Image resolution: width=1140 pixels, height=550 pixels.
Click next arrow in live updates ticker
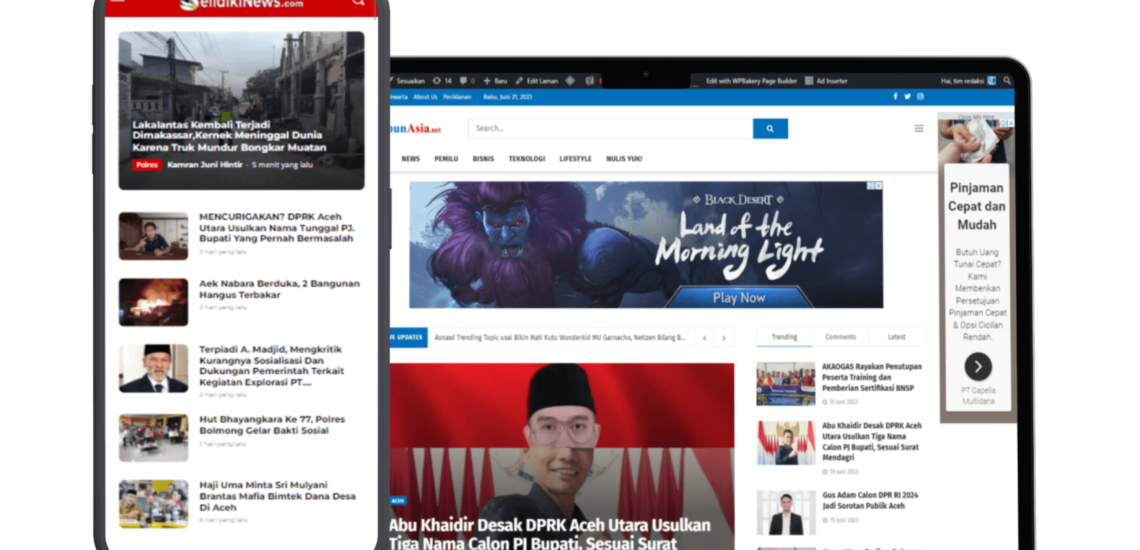pyautogui.click(x=723, y=338)
